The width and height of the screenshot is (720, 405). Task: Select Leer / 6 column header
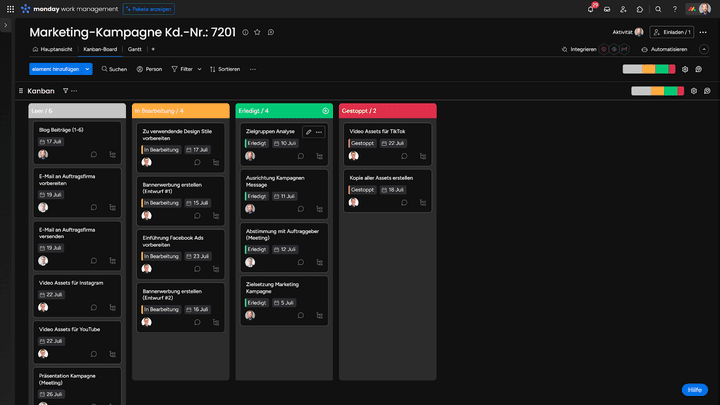click(77, 111)
